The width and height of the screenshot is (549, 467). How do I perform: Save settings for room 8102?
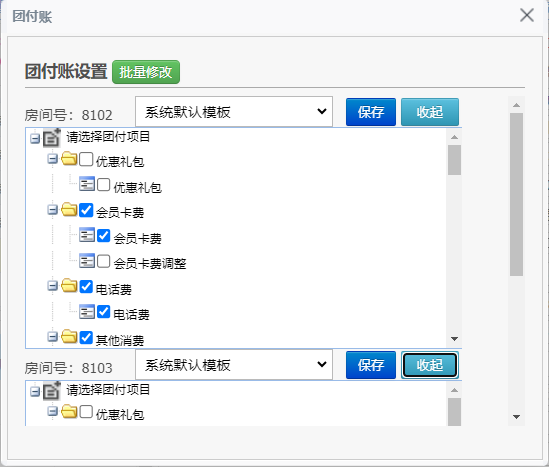pyautogui.click(x=371, y=112)
